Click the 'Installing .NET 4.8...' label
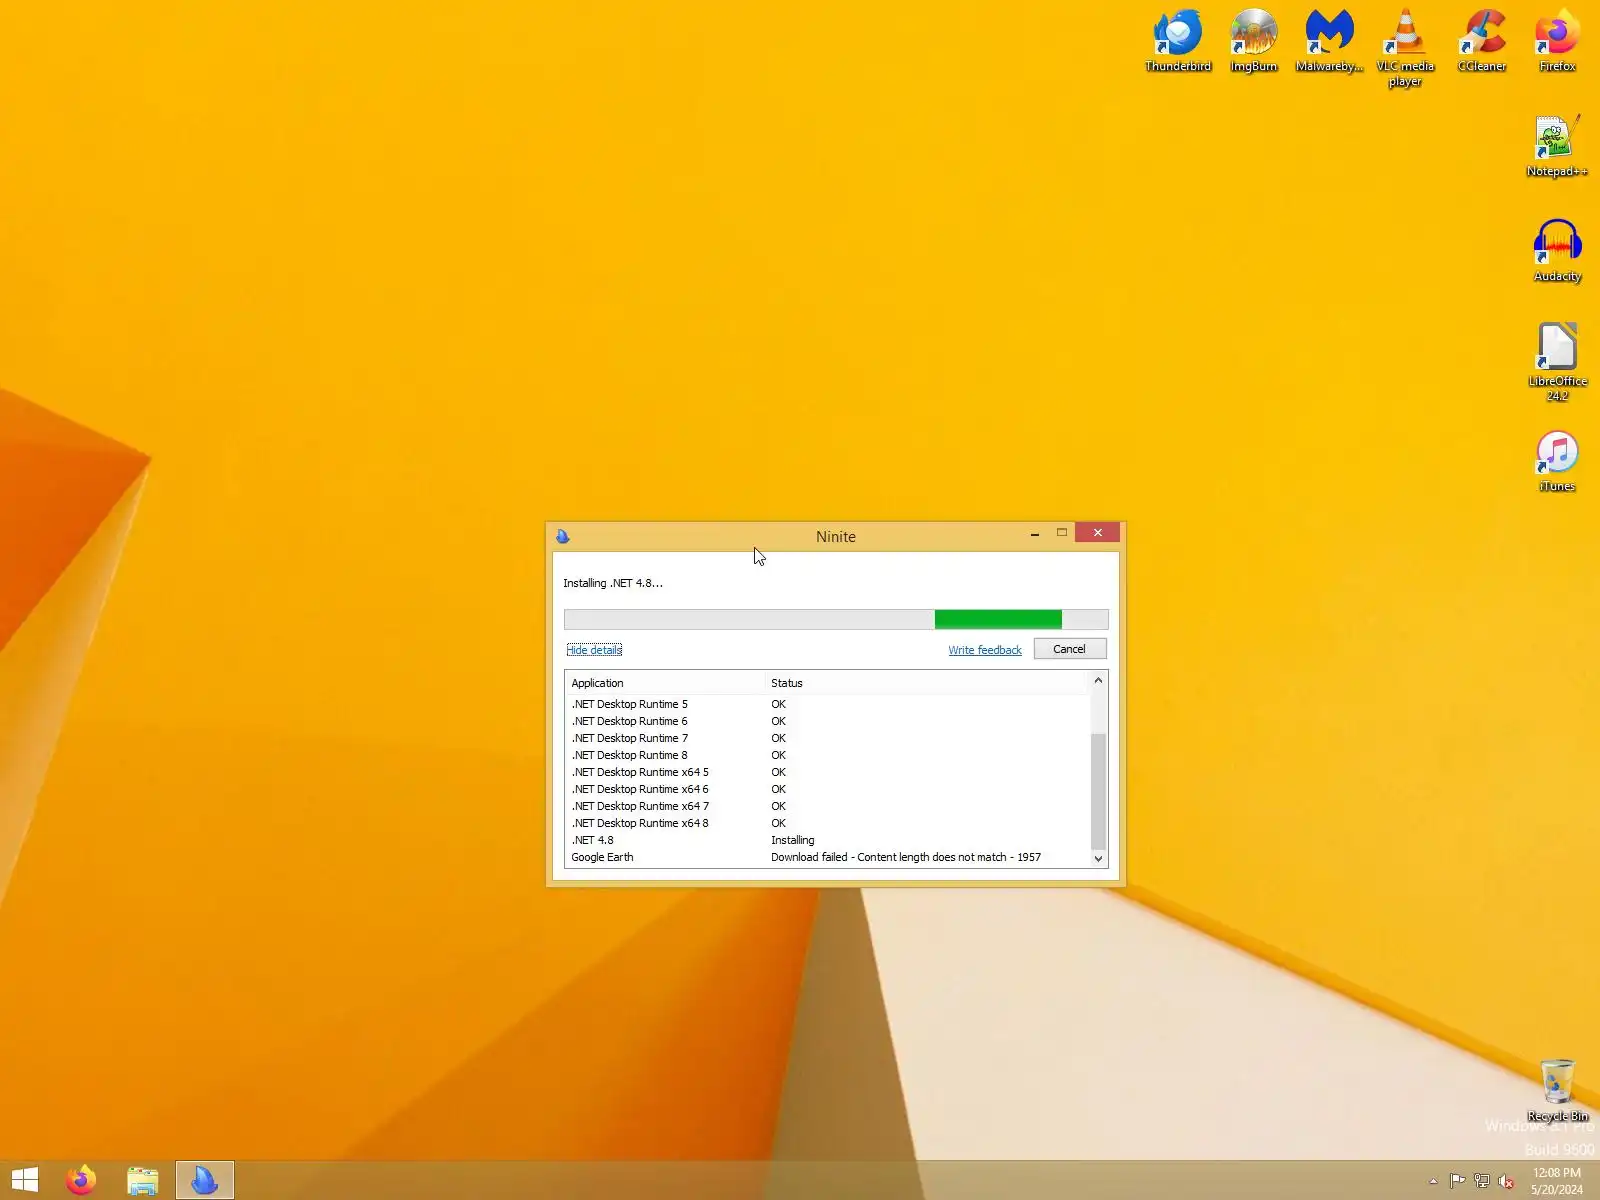The height and width of the screenshot is (1200, 1600). (613, 583)
